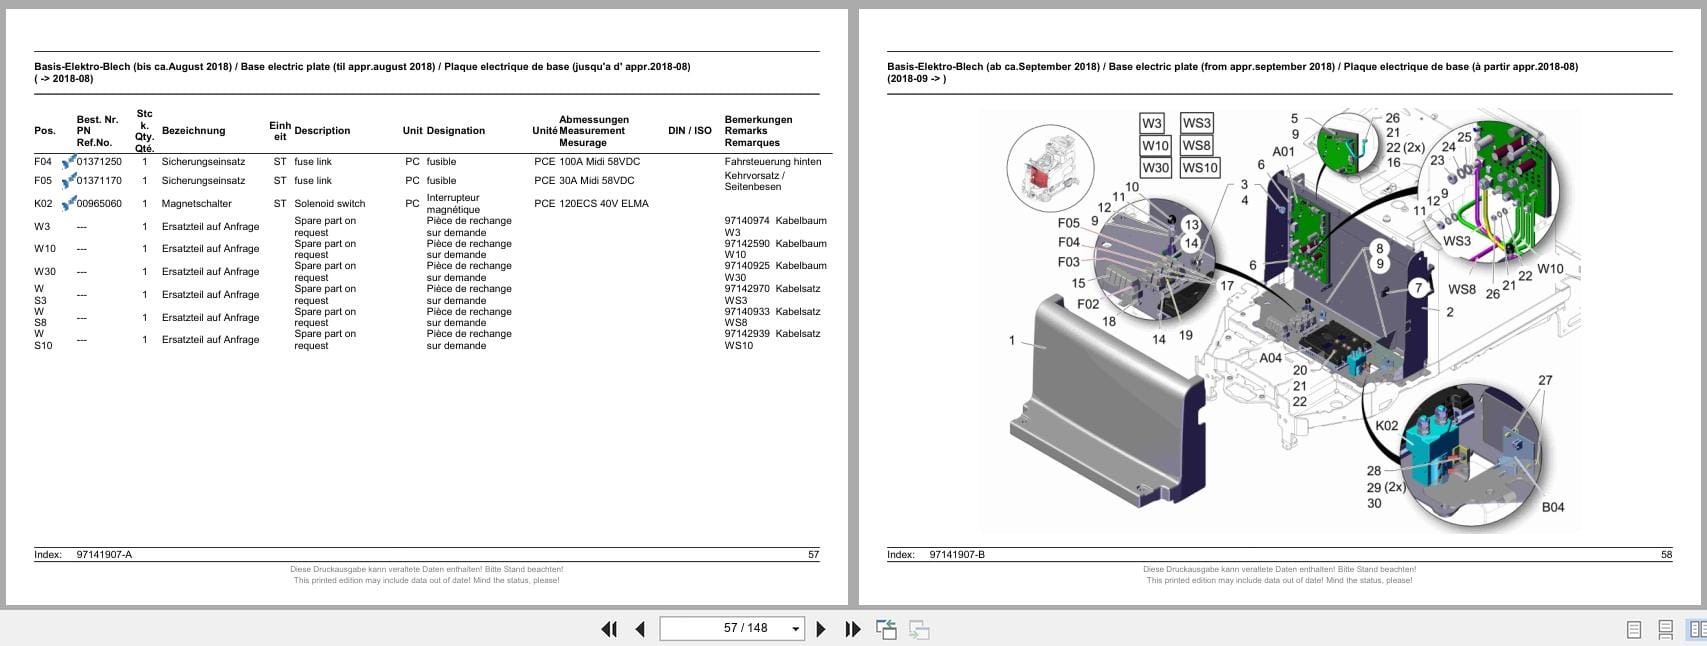Image resolution: width=1707 pixels, height=646 pixels.
Task: Click the greyed next view icon
Action: coord(919,630)
